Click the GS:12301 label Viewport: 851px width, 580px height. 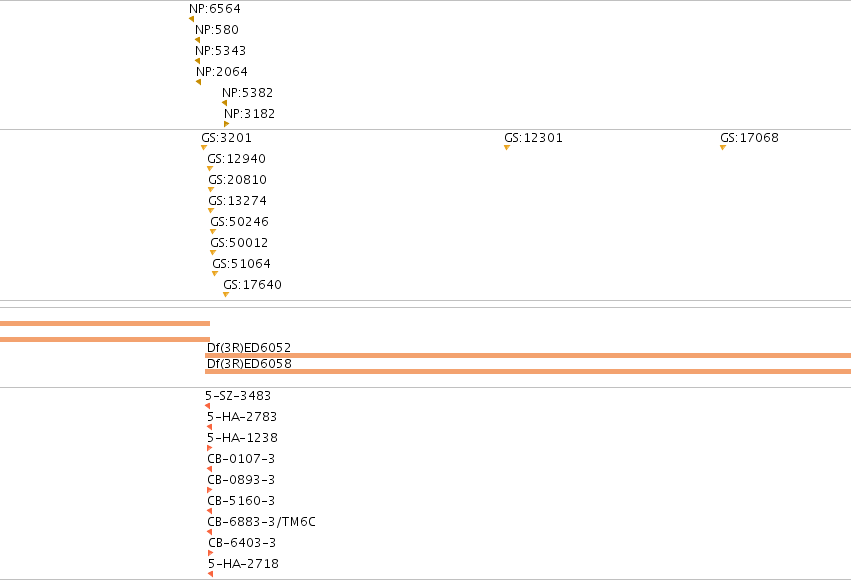(x=534, y=138)
